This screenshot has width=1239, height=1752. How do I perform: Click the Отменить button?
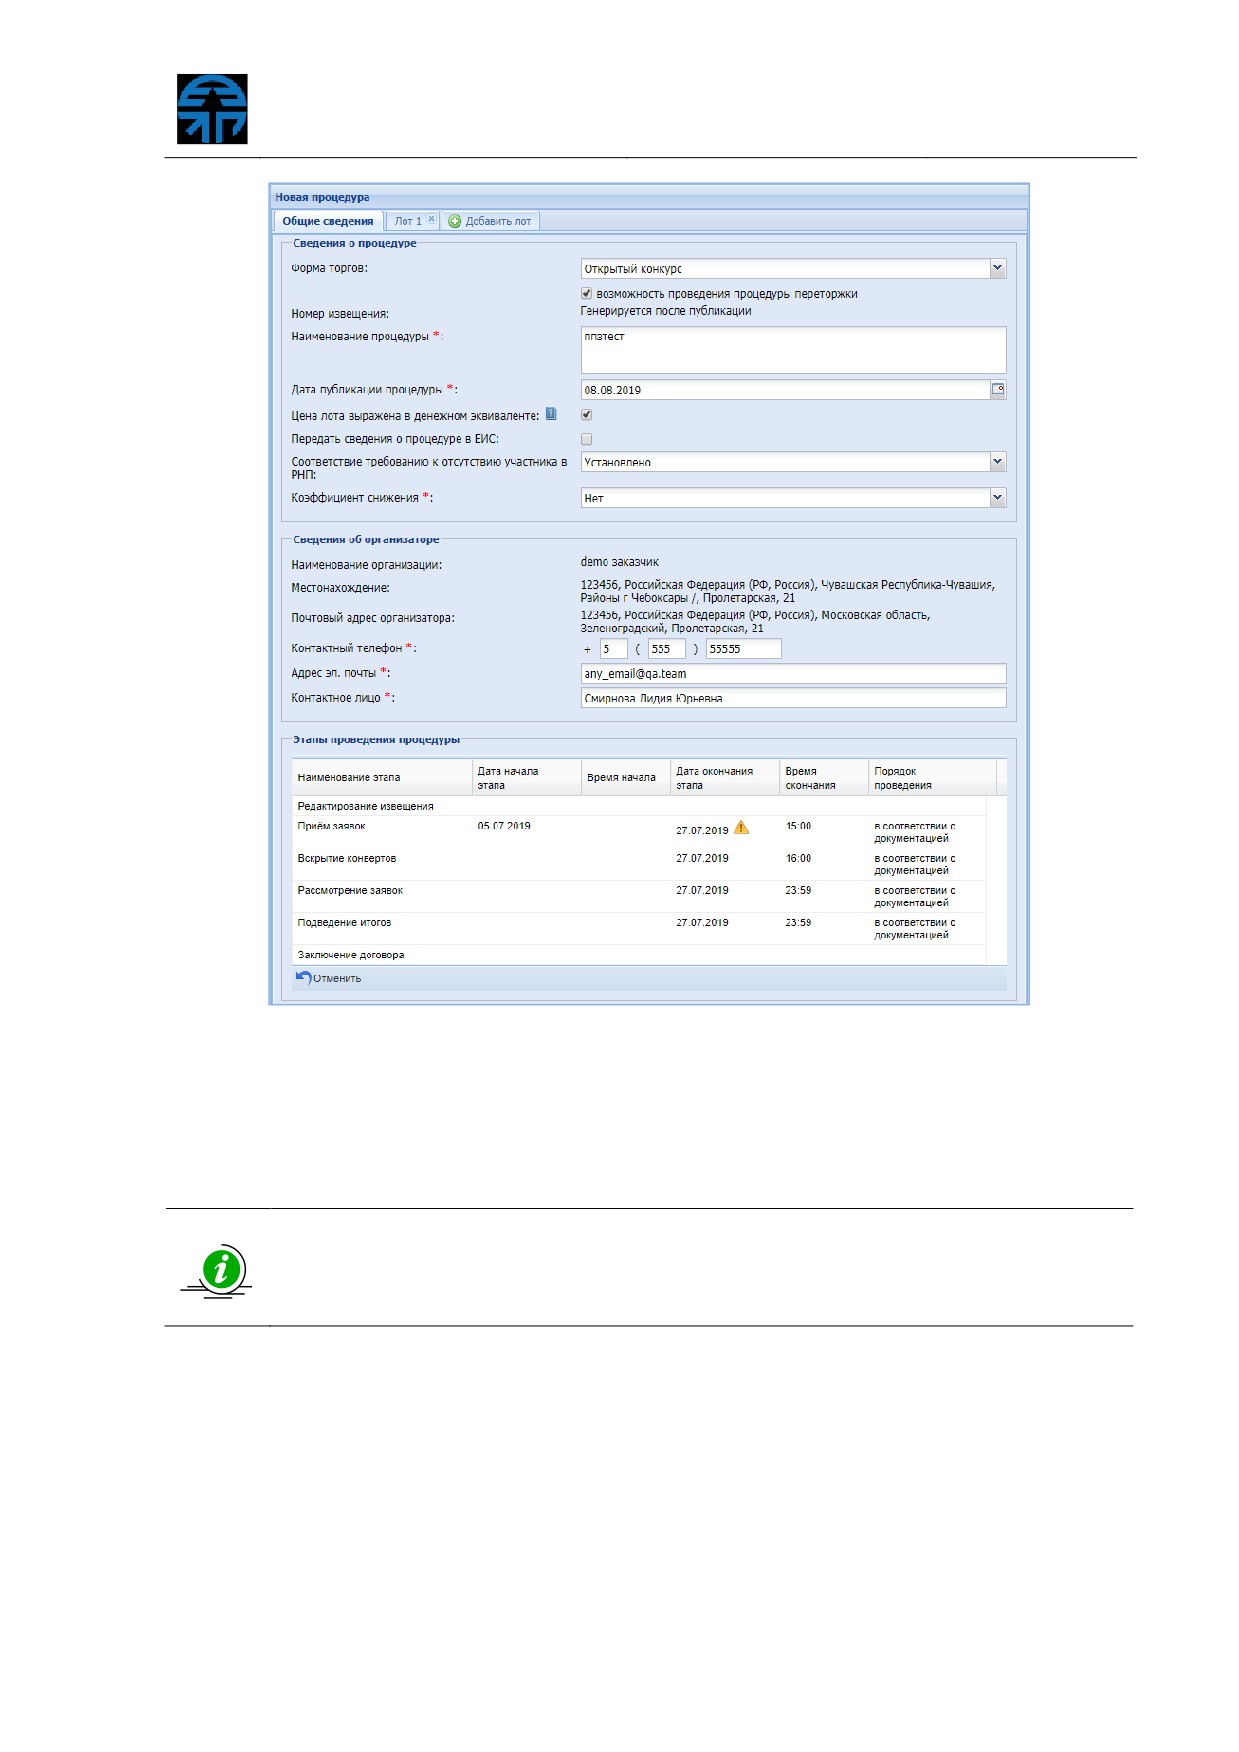pyautogui.click(x=329, y=978)
